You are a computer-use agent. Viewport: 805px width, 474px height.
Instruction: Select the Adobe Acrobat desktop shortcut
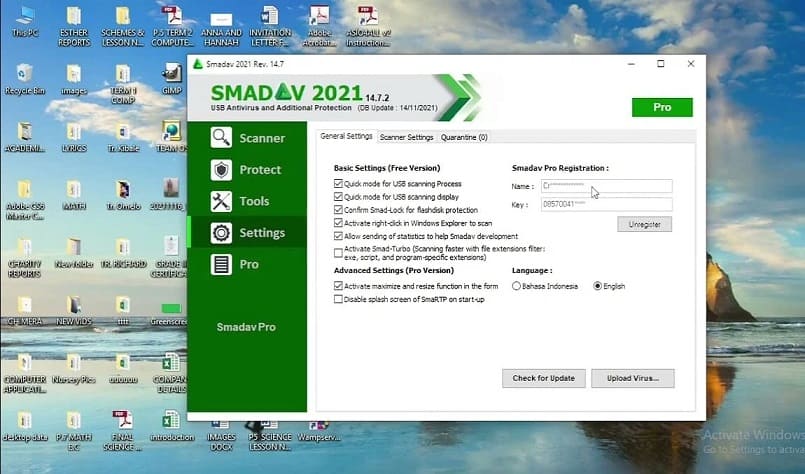[x=319, y=27]
